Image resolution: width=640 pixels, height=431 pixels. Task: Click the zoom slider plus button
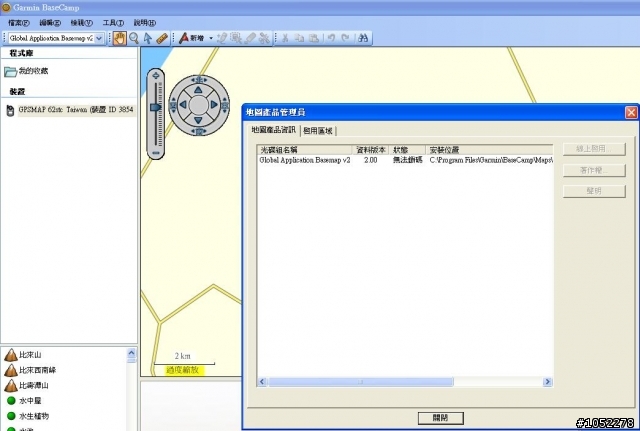click(x=156, y=76)
